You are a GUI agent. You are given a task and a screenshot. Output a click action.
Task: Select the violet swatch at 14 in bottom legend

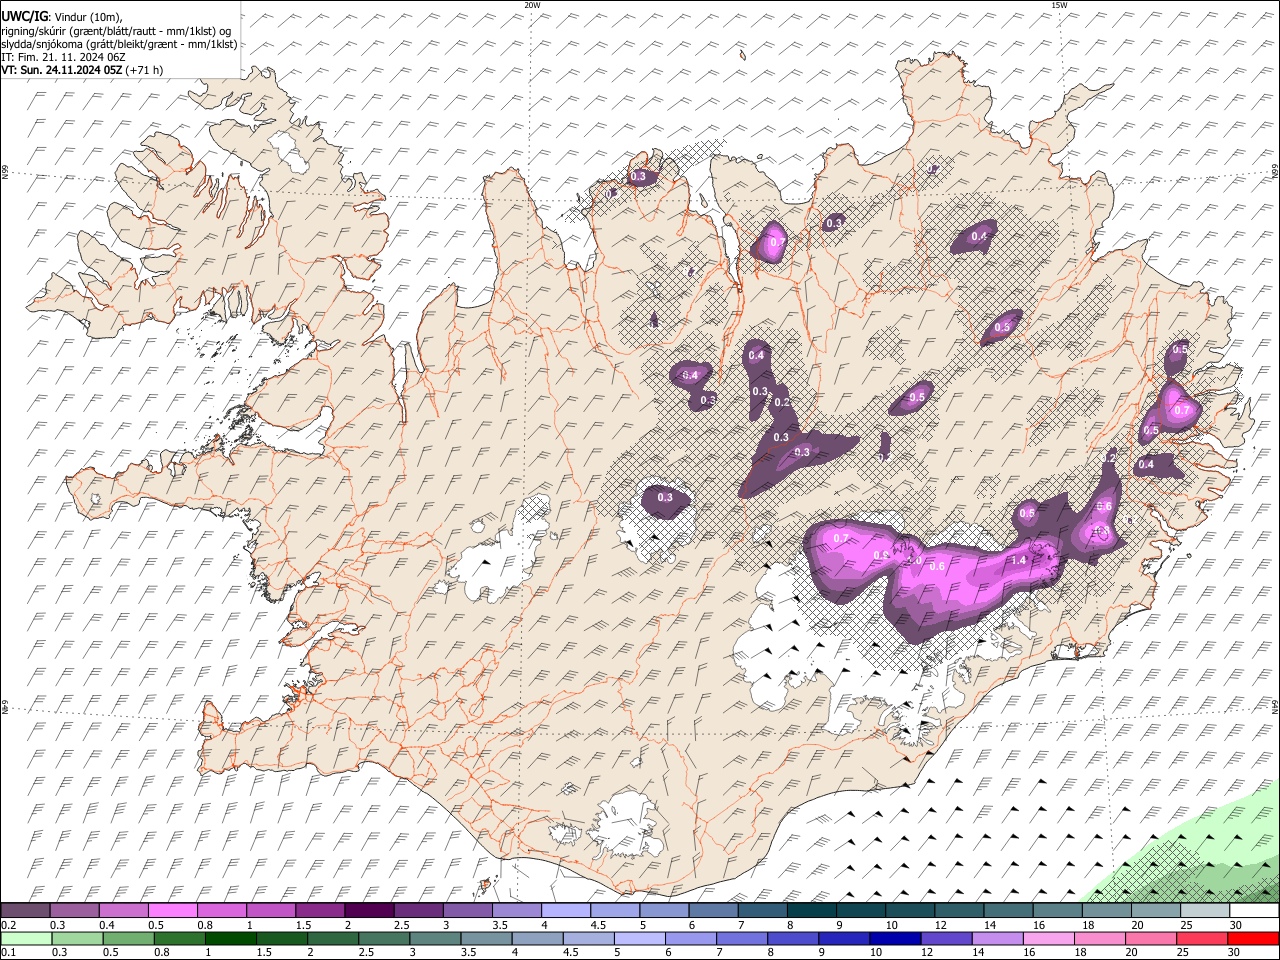coord(996,938)
